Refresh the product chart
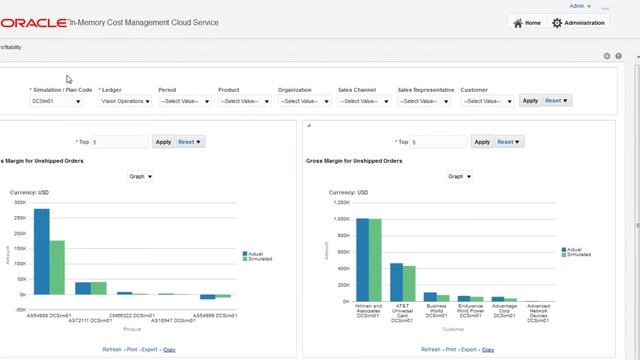Viewport: 640px width, 360px height. (112, 349)
